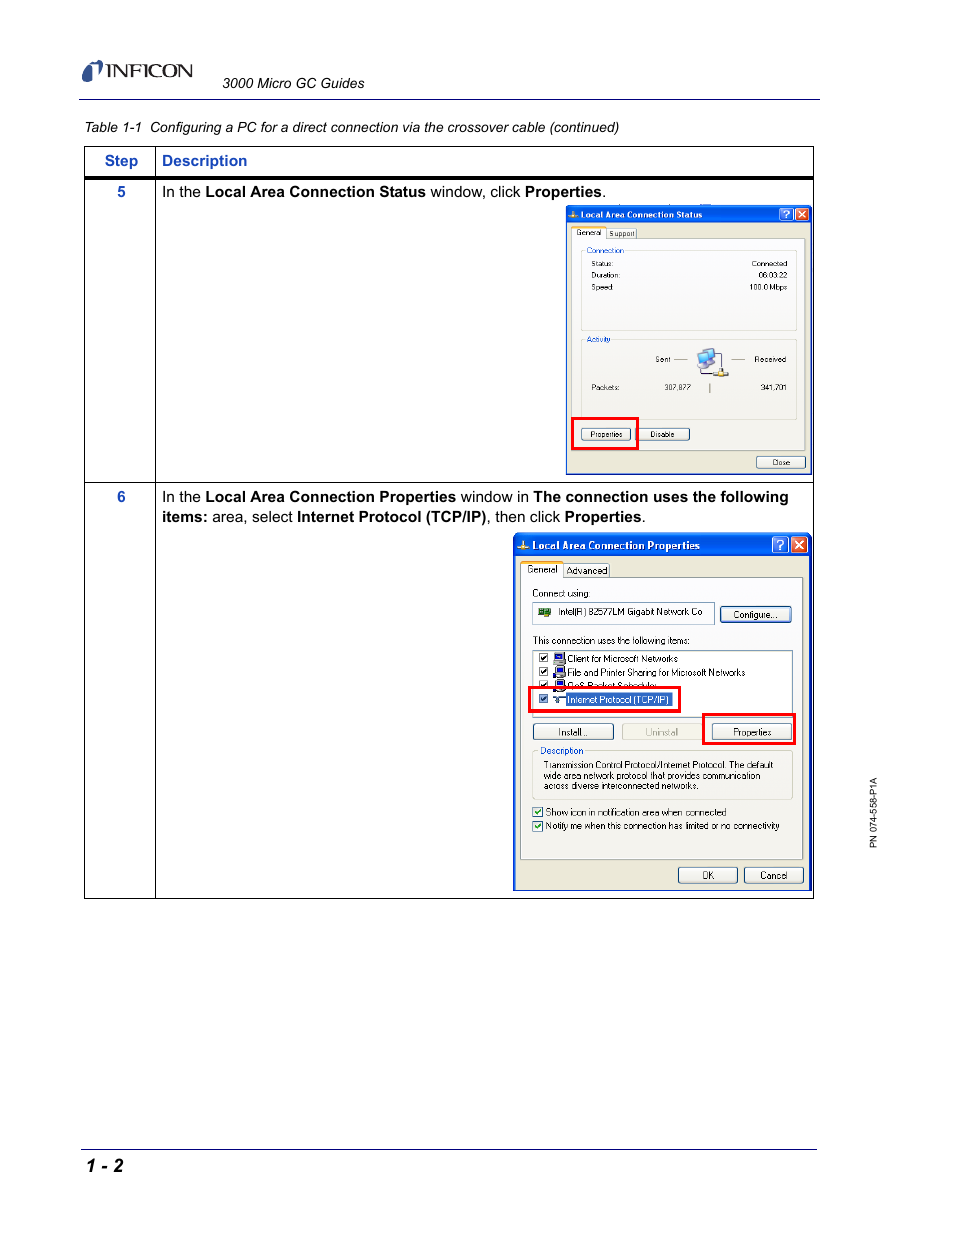Click the 'Connected' status value
Viewport: 954px width, 1235px height.
pyautogui.click(x=770, y=264)
